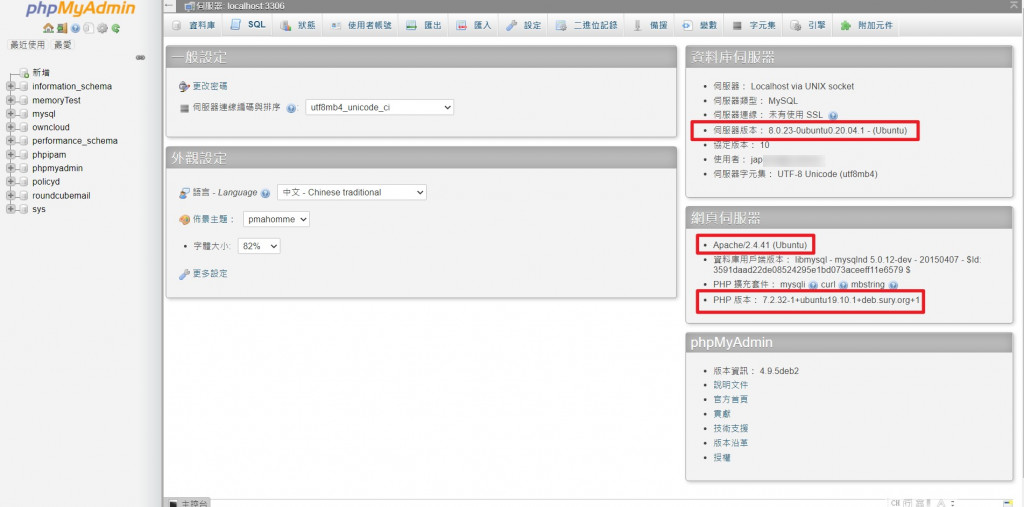Click the theme palette icon beside 佈景主題
The height and width of the screenshot is (507, 1024).
pyautogui.click(x=184, y=220)
